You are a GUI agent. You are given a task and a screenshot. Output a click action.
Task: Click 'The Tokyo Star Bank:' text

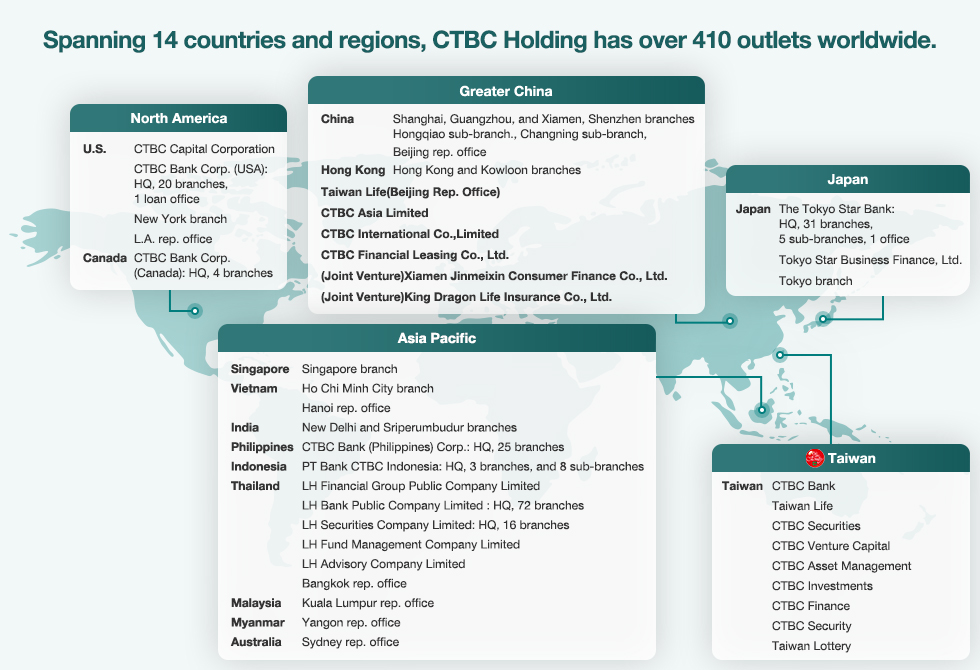click(836, 209)
